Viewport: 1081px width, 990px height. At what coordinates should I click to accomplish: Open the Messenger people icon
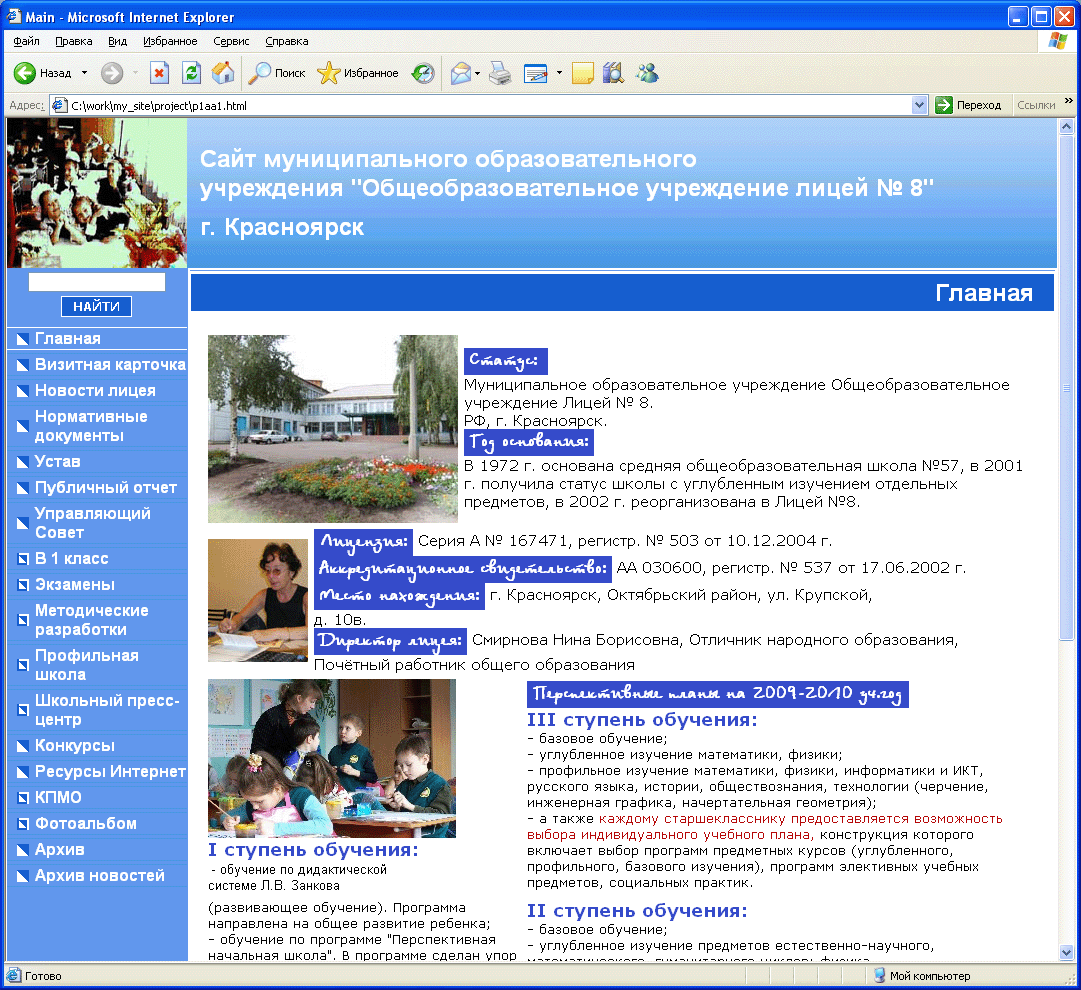[x=647, y=72]
